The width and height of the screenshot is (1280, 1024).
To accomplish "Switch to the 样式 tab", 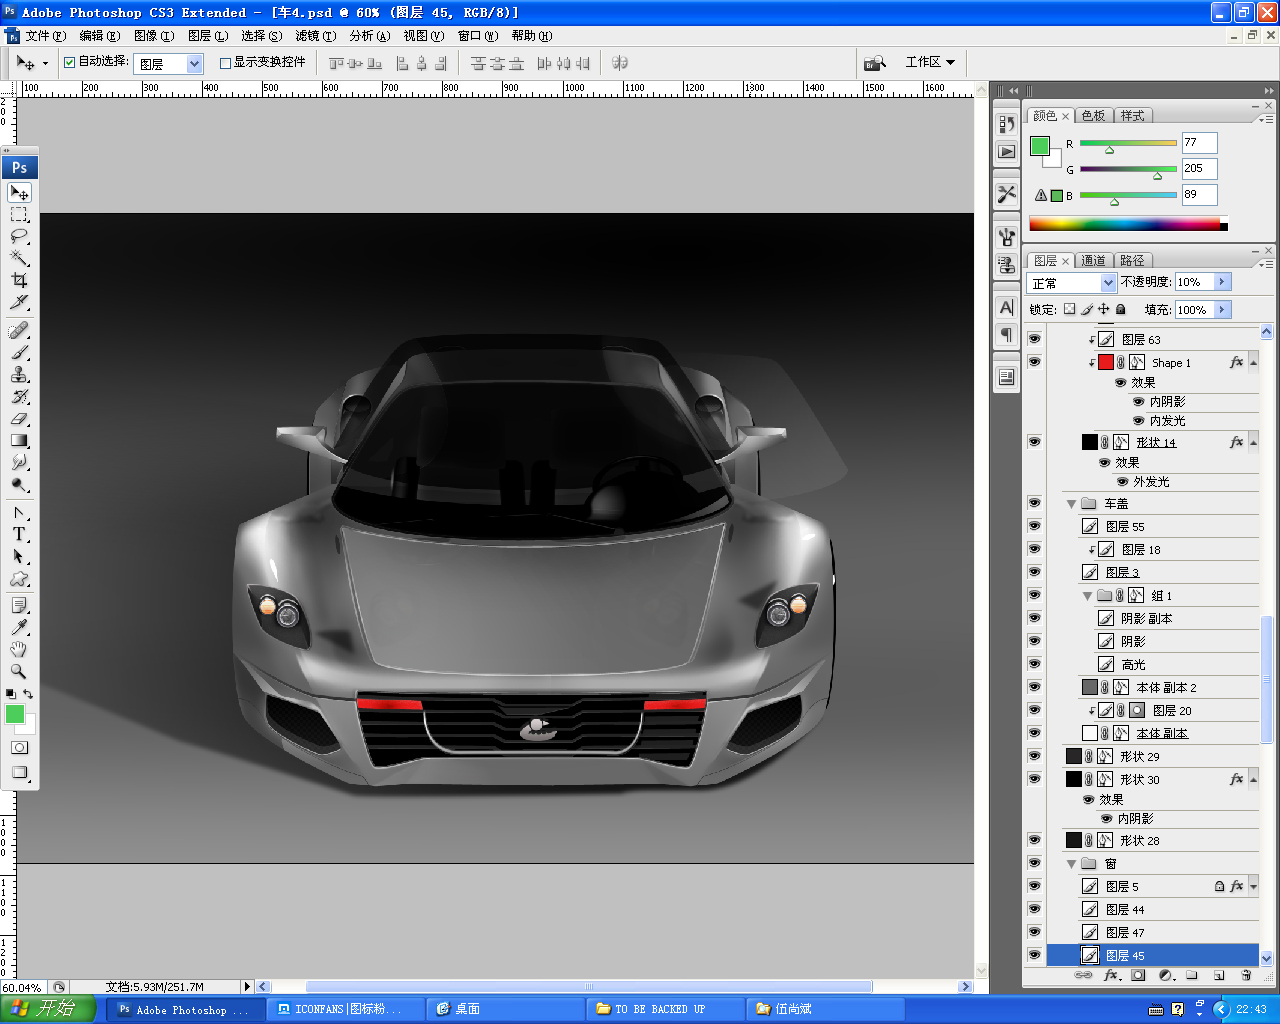I will click(1132, 116).
